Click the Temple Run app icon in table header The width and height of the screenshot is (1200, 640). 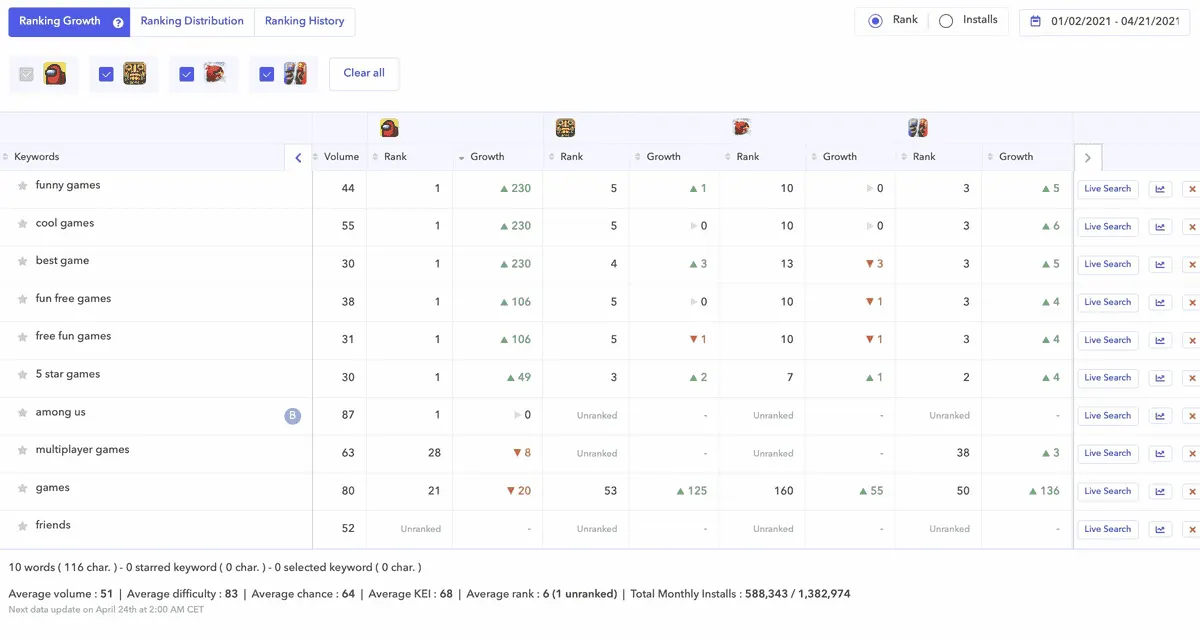(x=566, y=128)
